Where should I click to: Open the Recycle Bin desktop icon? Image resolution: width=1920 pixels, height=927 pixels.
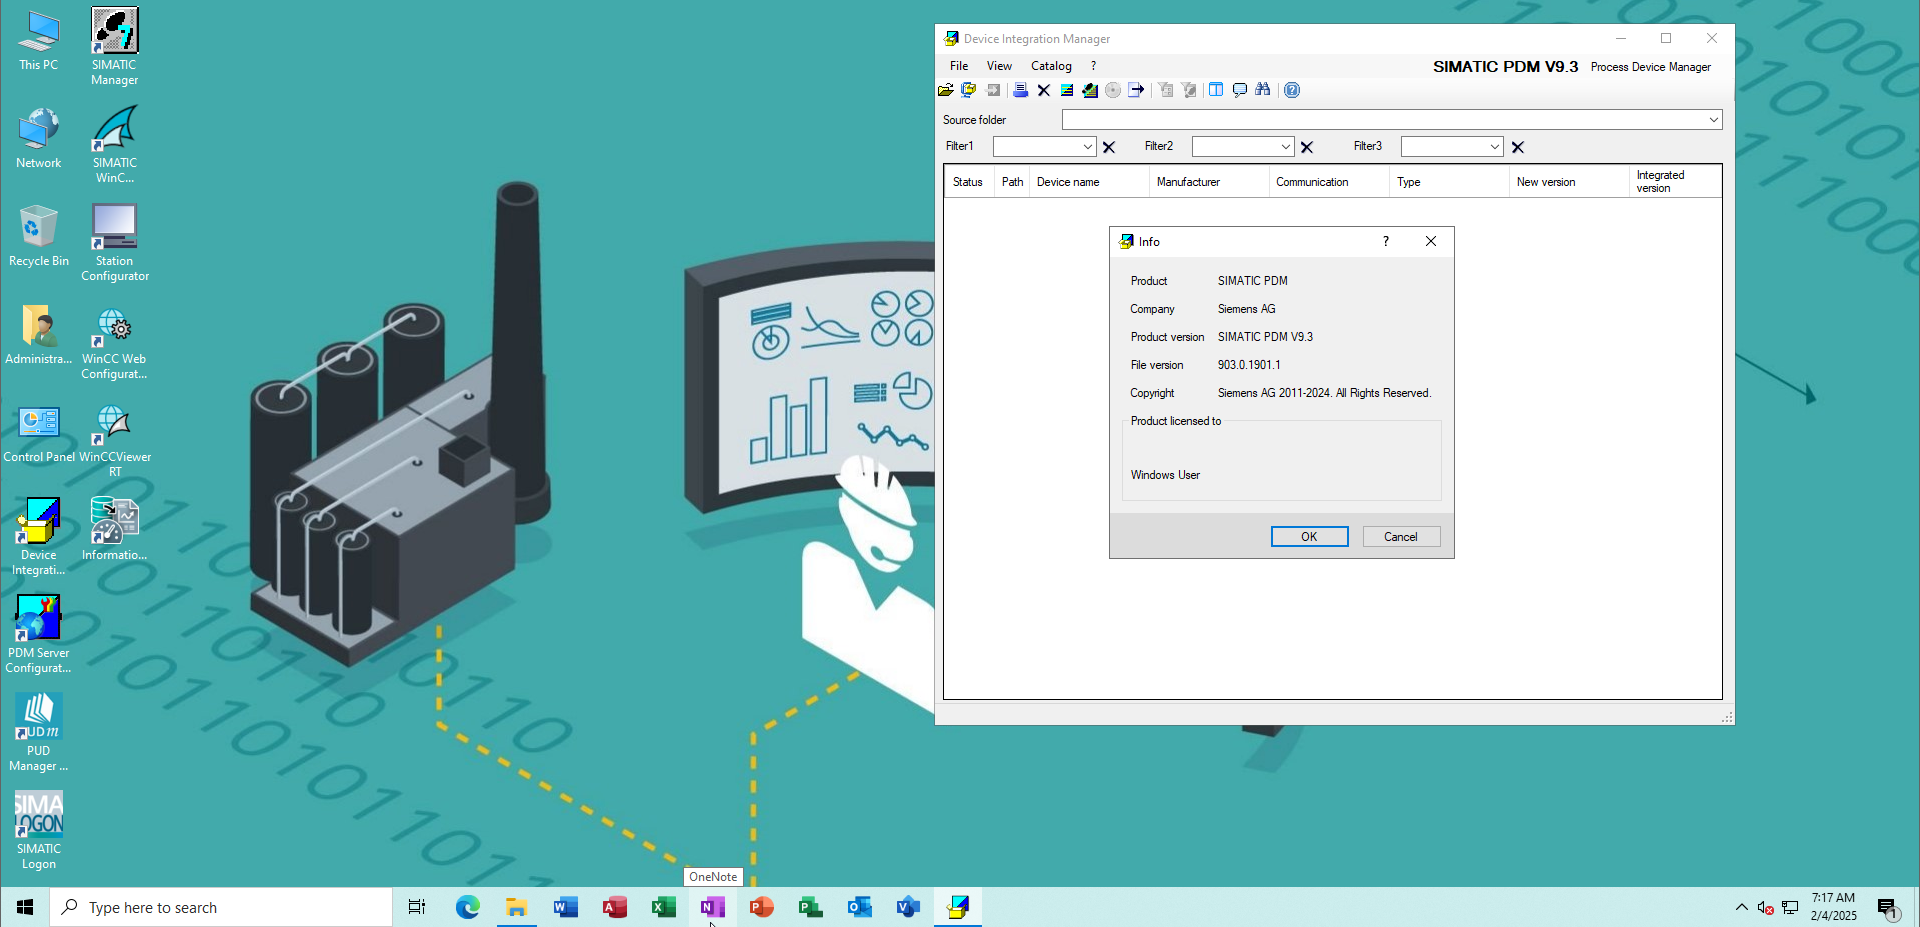[39, 235]
